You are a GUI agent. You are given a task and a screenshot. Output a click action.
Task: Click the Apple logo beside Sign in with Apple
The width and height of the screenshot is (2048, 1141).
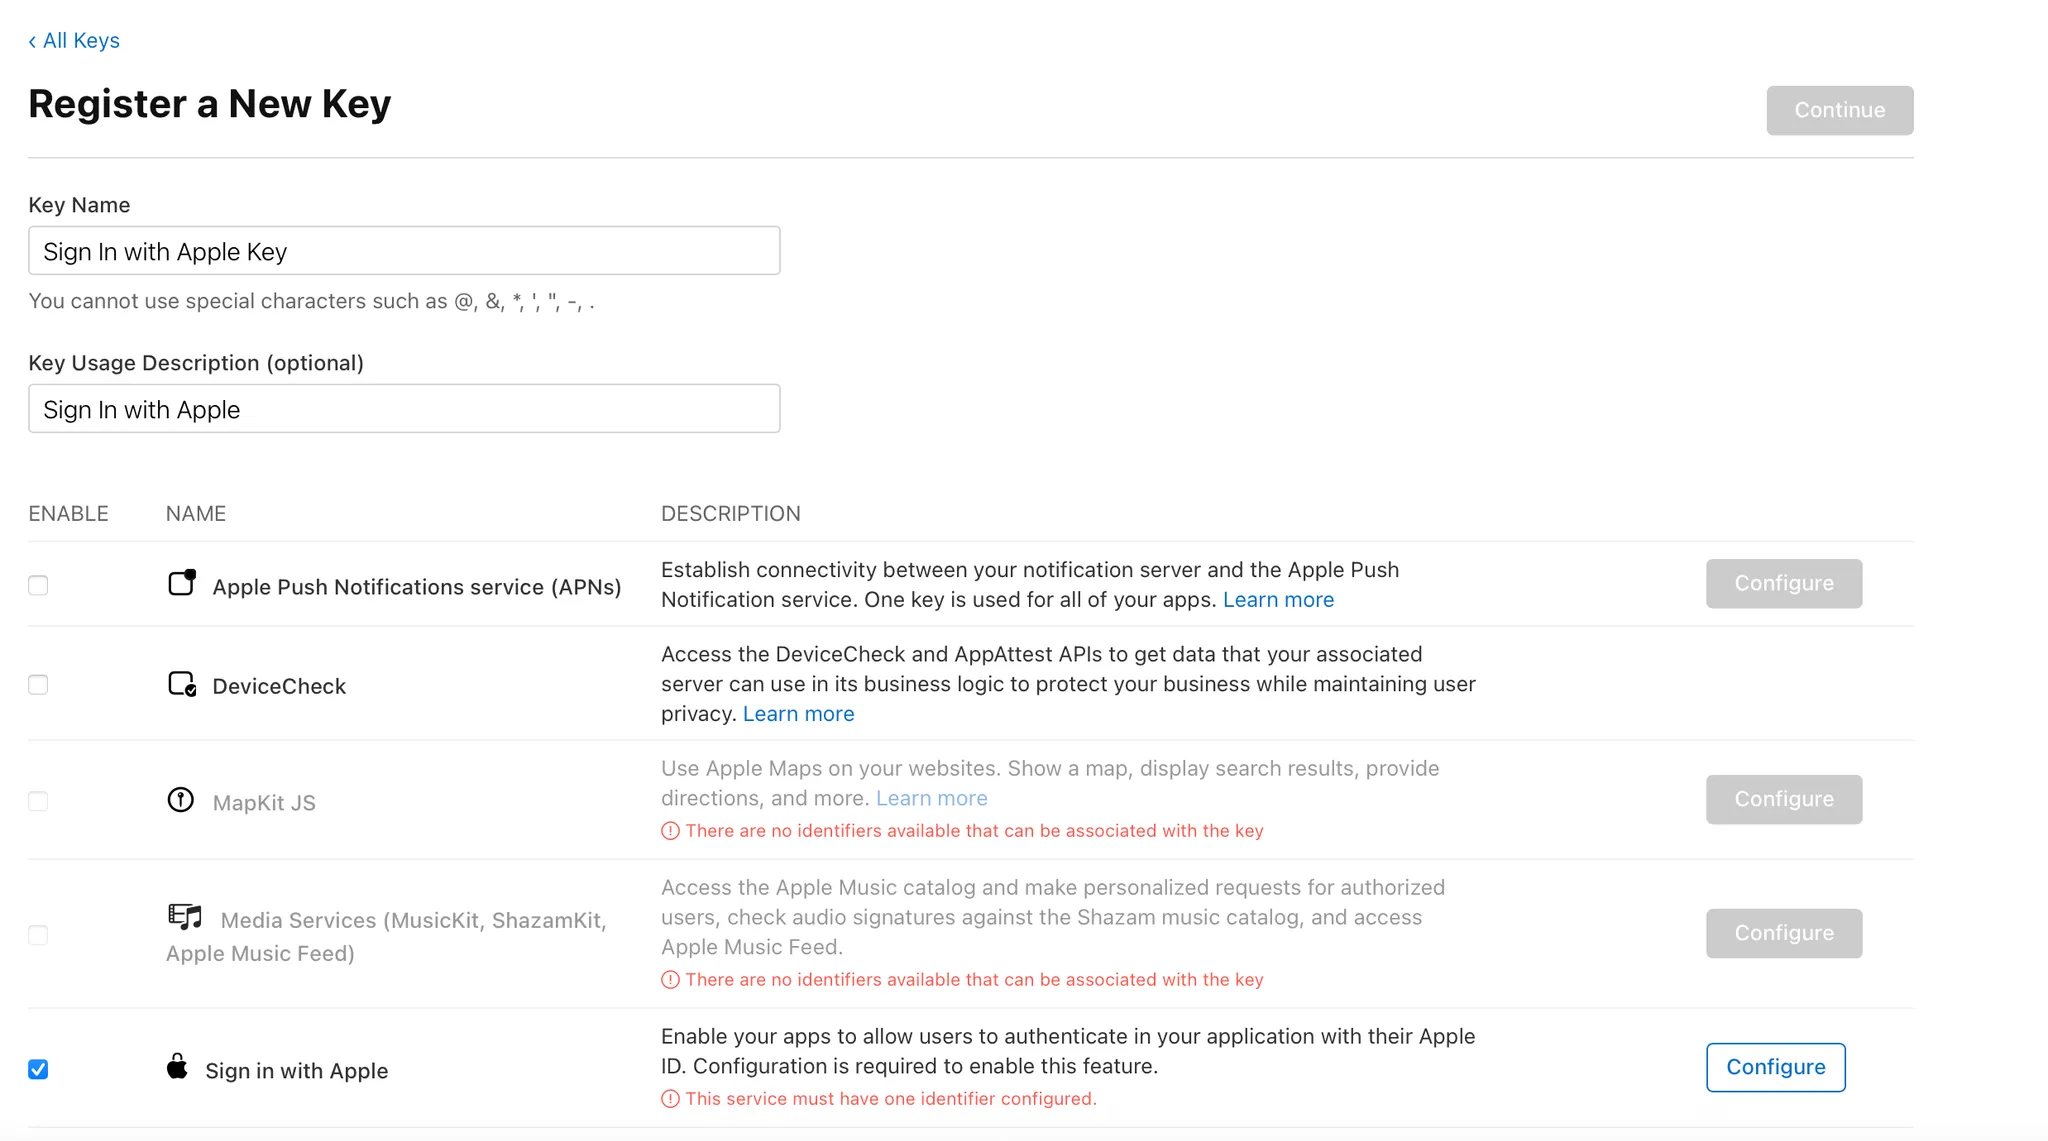coord(178,1067)
